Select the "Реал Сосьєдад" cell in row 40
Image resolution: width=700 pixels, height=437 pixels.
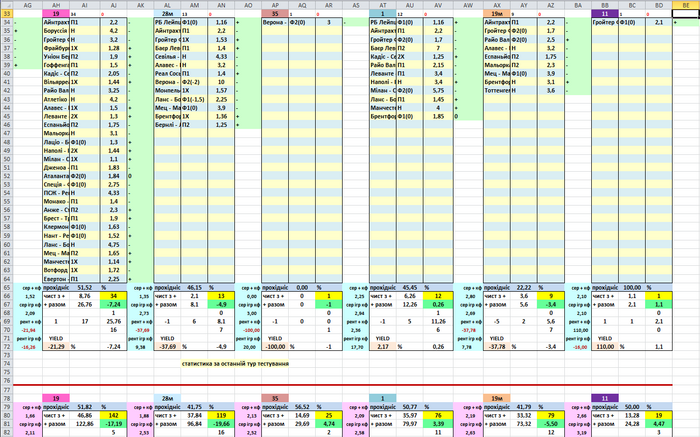pos(167,74)
